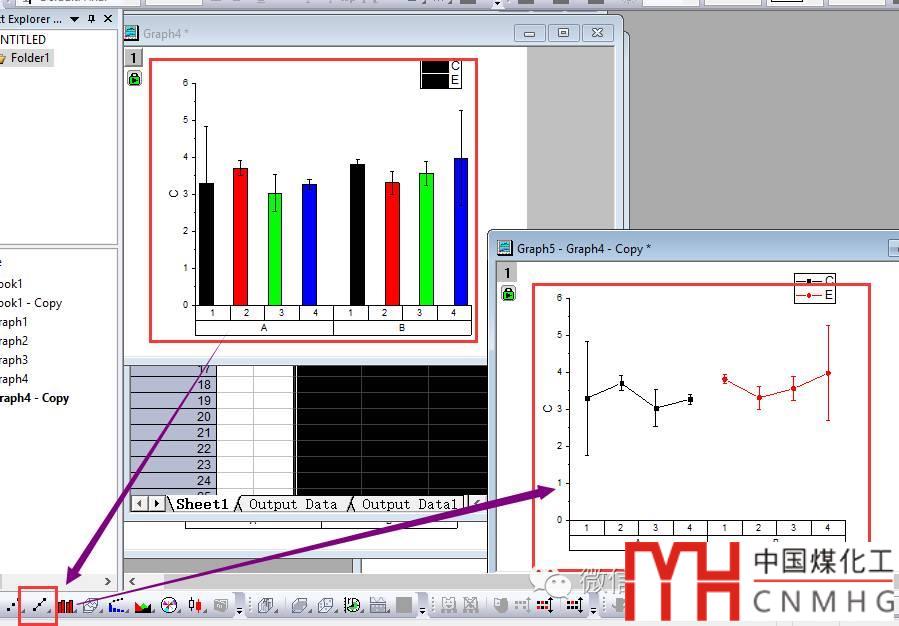
Task: Choose the 3D surface plot tool
Action: pos(299,605)
